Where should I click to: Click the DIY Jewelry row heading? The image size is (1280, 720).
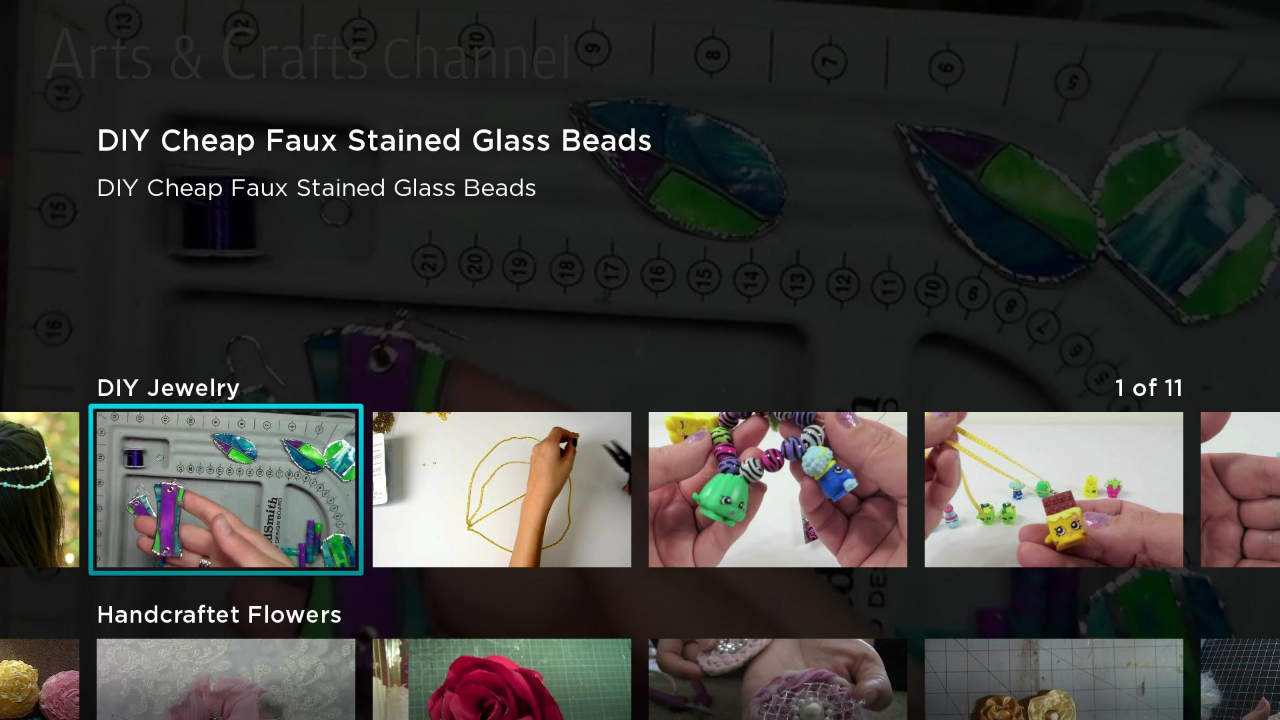click(x=168, y=388)
